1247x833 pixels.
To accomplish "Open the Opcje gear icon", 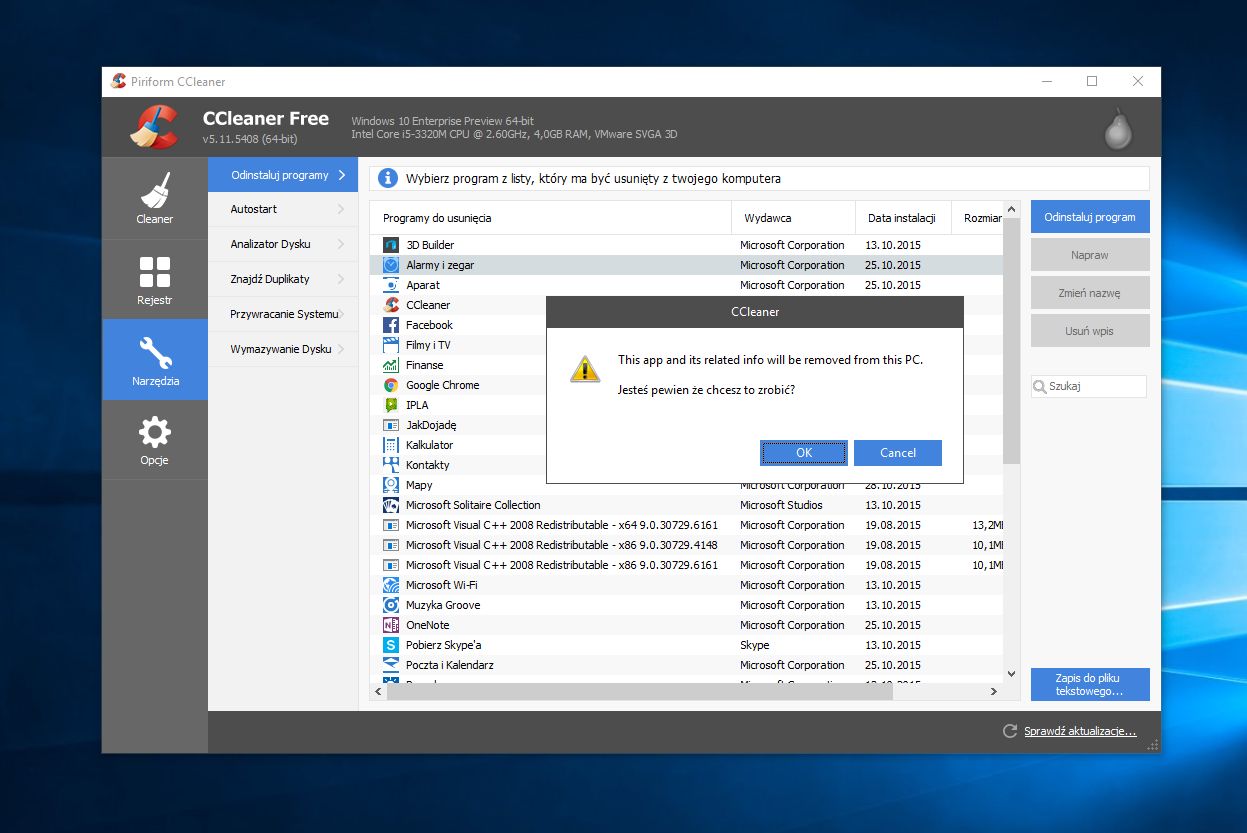I will pos(155,433).
